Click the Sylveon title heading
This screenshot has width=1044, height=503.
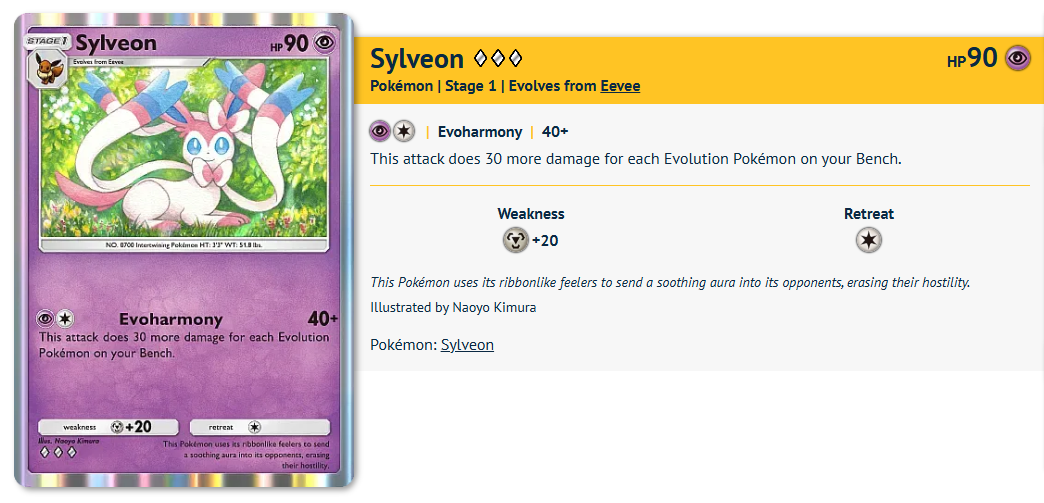[417, 58]
